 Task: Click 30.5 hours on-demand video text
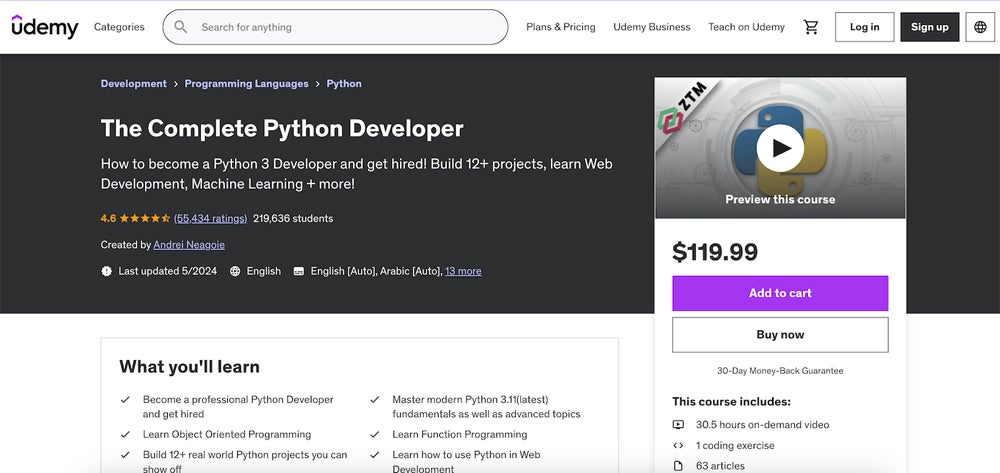[763, 425]
